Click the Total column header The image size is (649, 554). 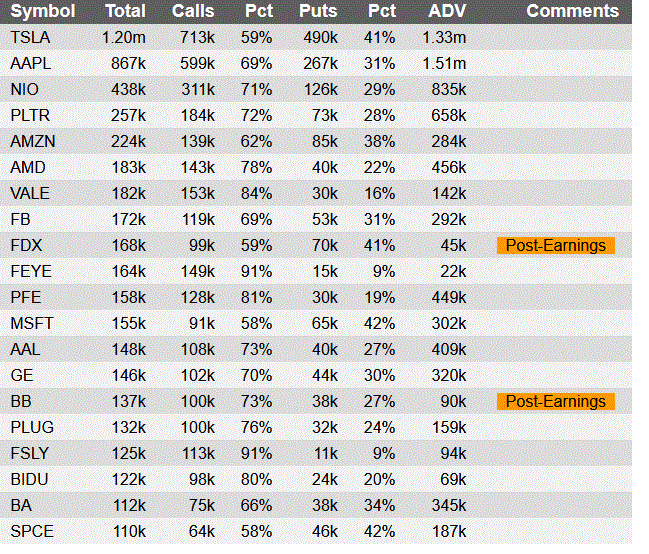(x=125, y=11)
